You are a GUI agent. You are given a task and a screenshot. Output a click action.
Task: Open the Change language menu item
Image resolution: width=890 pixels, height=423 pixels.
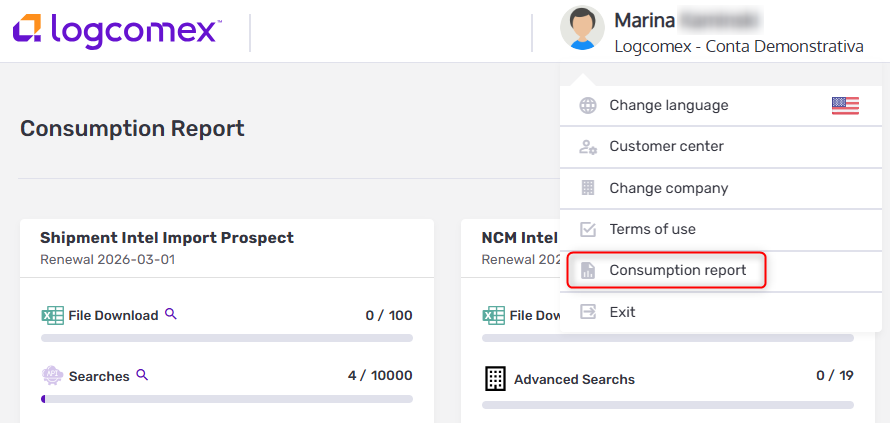pos(668,106)
